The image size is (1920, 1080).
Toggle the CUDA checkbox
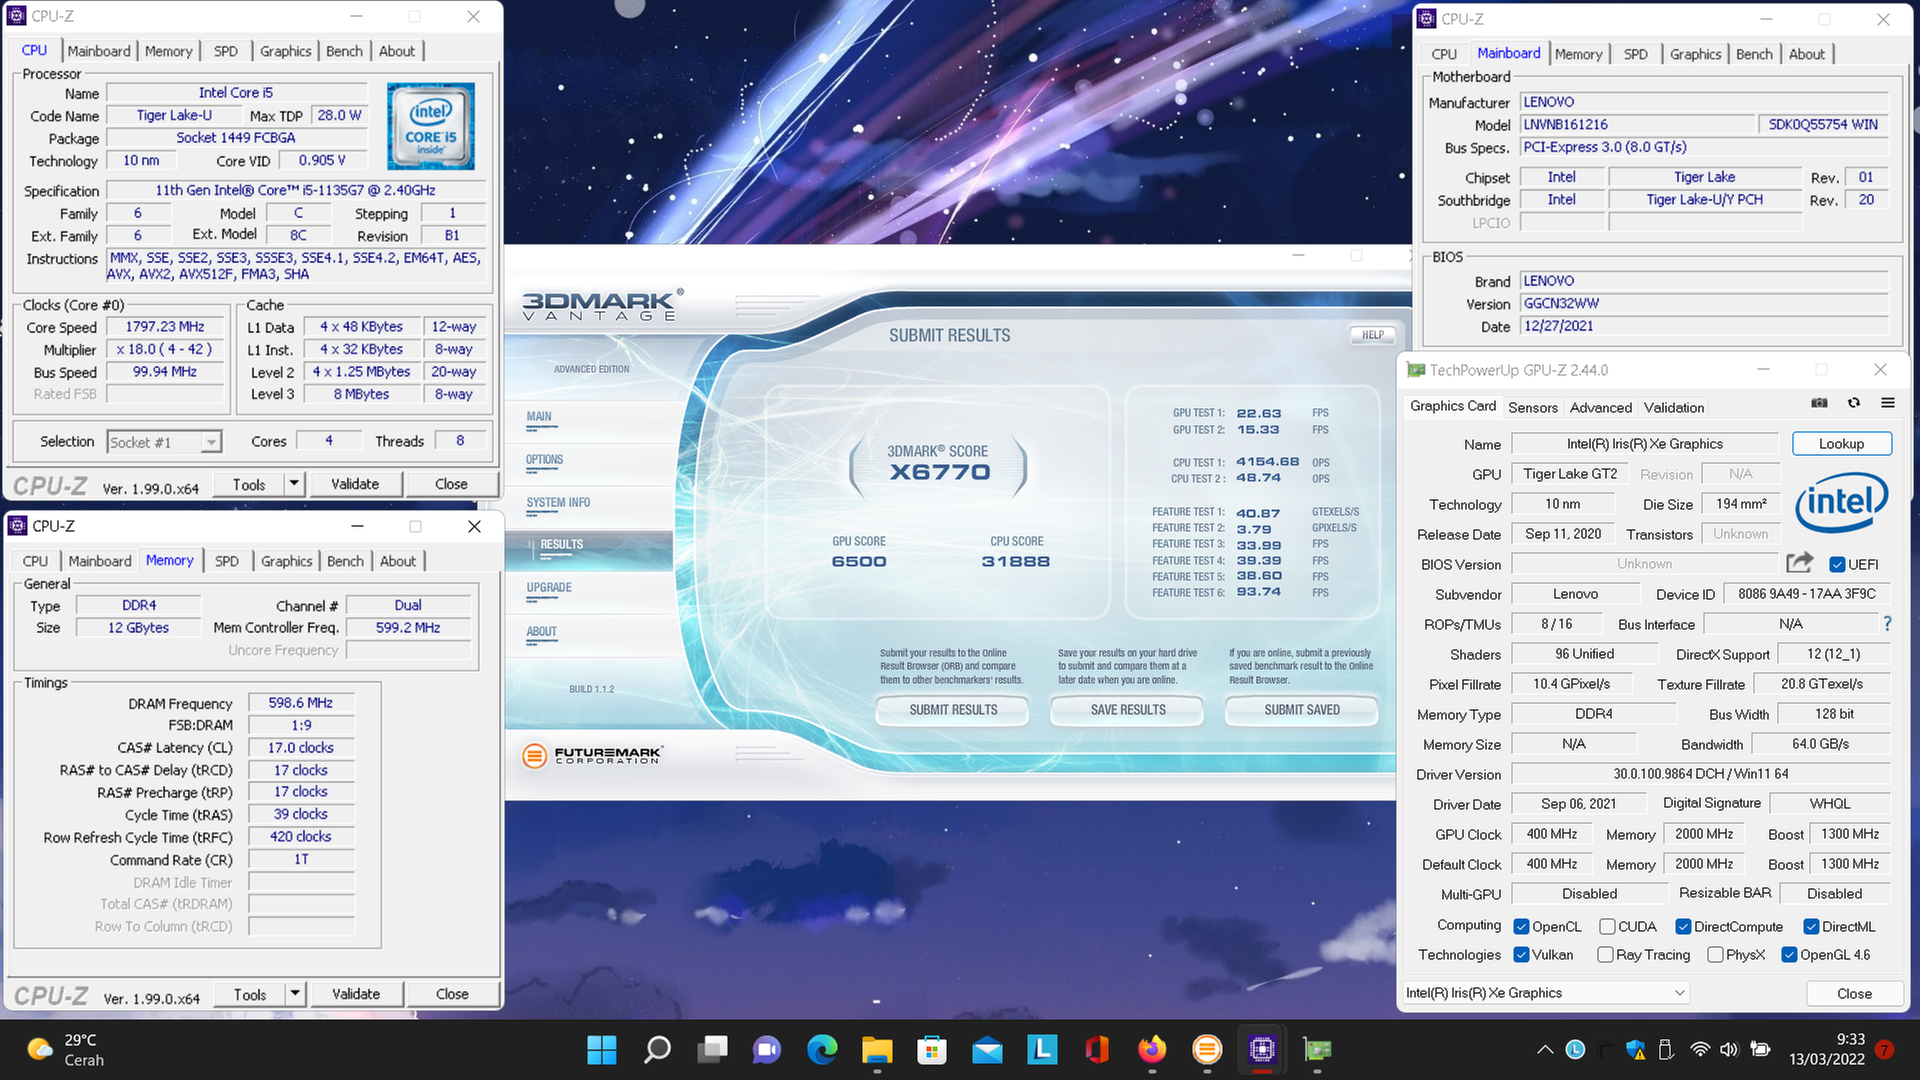[x=1607, y=927]
